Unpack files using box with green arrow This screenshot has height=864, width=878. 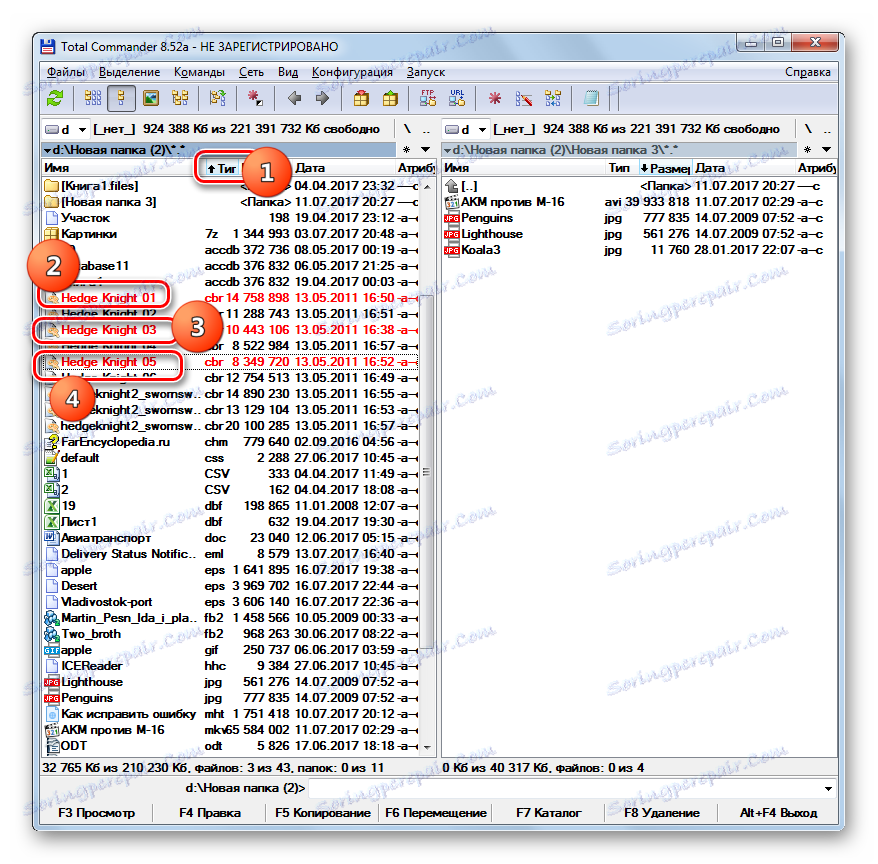[390, 99]
